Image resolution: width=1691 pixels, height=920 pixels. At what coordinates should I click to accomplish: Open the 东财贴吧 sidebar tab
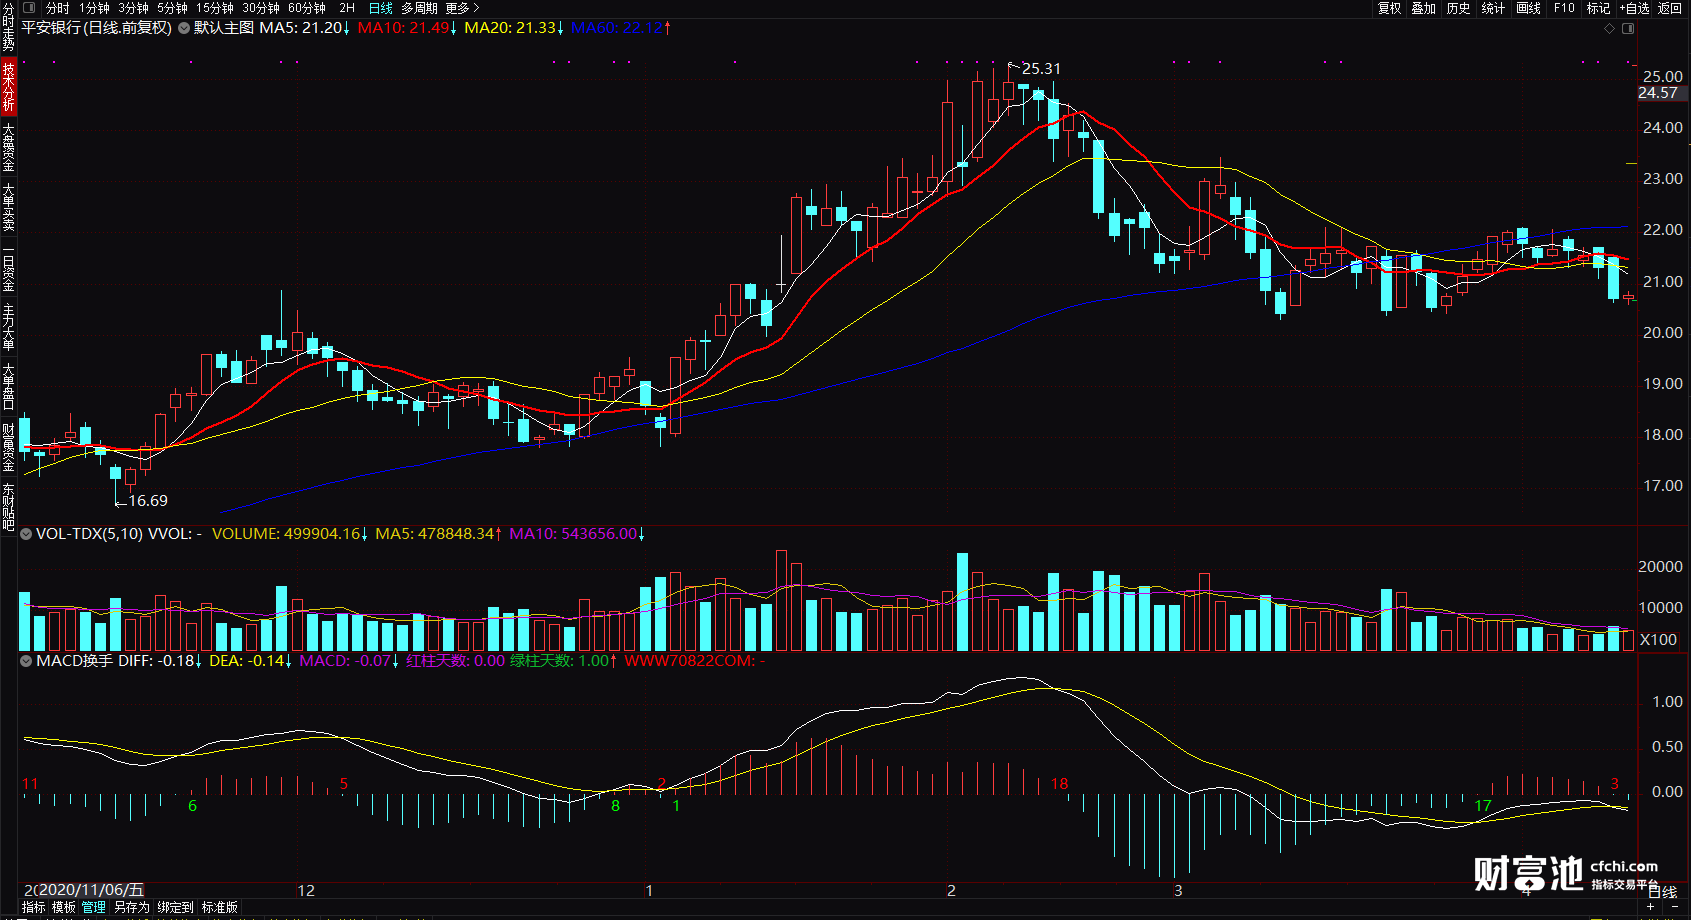point(8,507)
